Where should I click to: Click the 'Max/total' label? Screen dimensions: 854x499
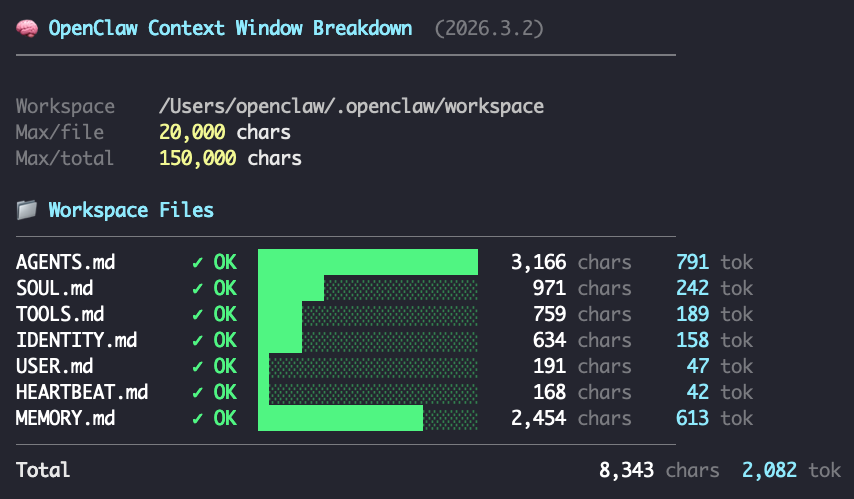point(65,158)
